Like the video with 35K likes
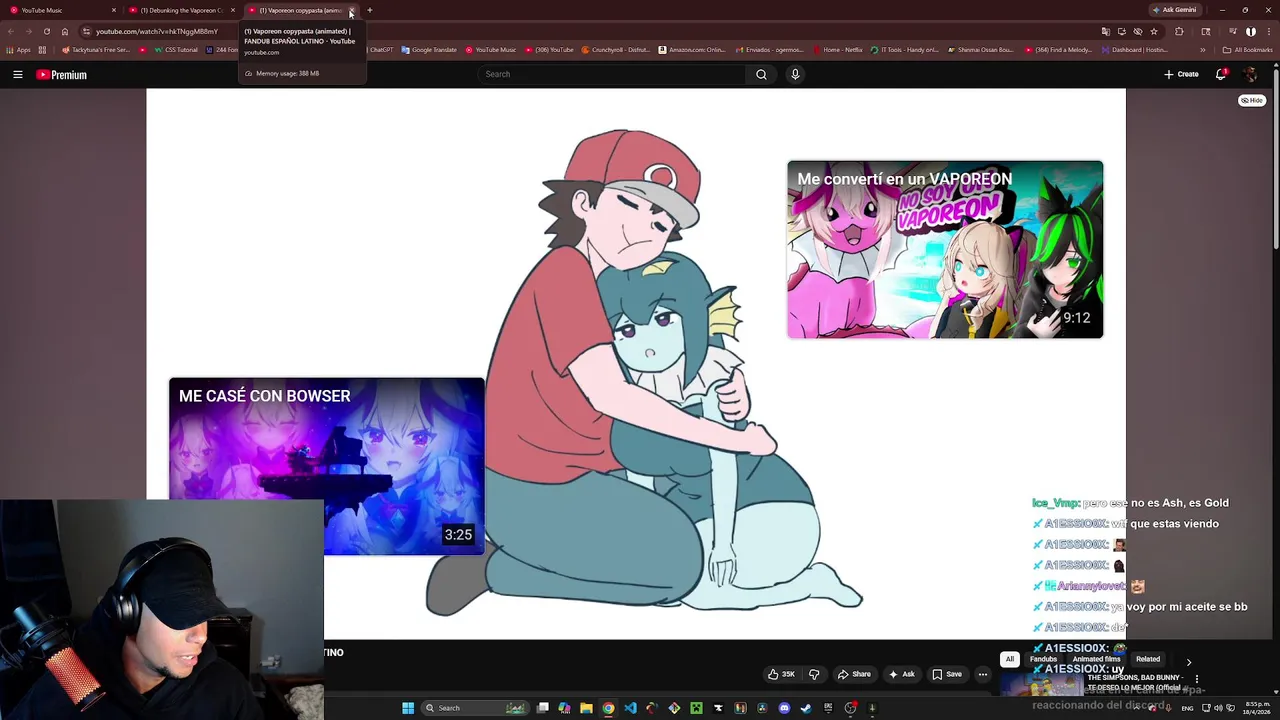 coord(781,674)
